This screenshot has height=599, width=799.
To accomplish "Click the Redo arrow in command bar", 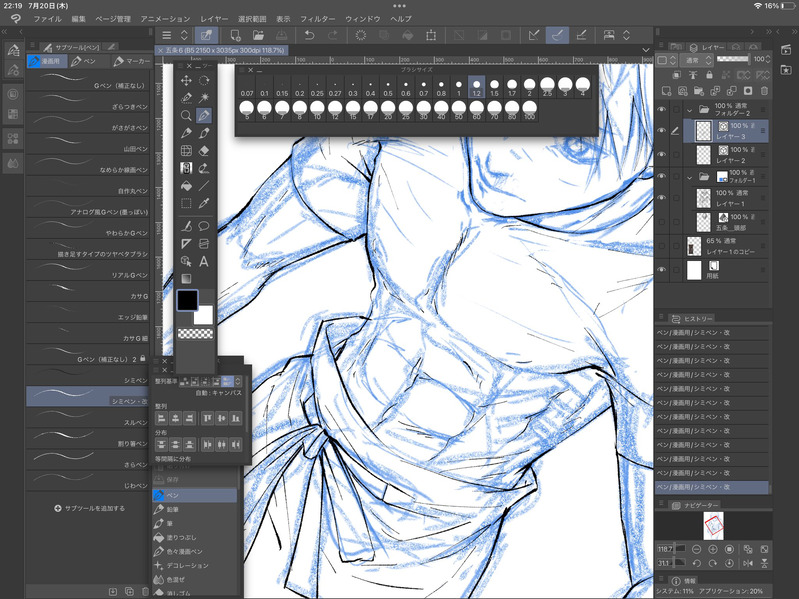I will (x=333, y=35).
